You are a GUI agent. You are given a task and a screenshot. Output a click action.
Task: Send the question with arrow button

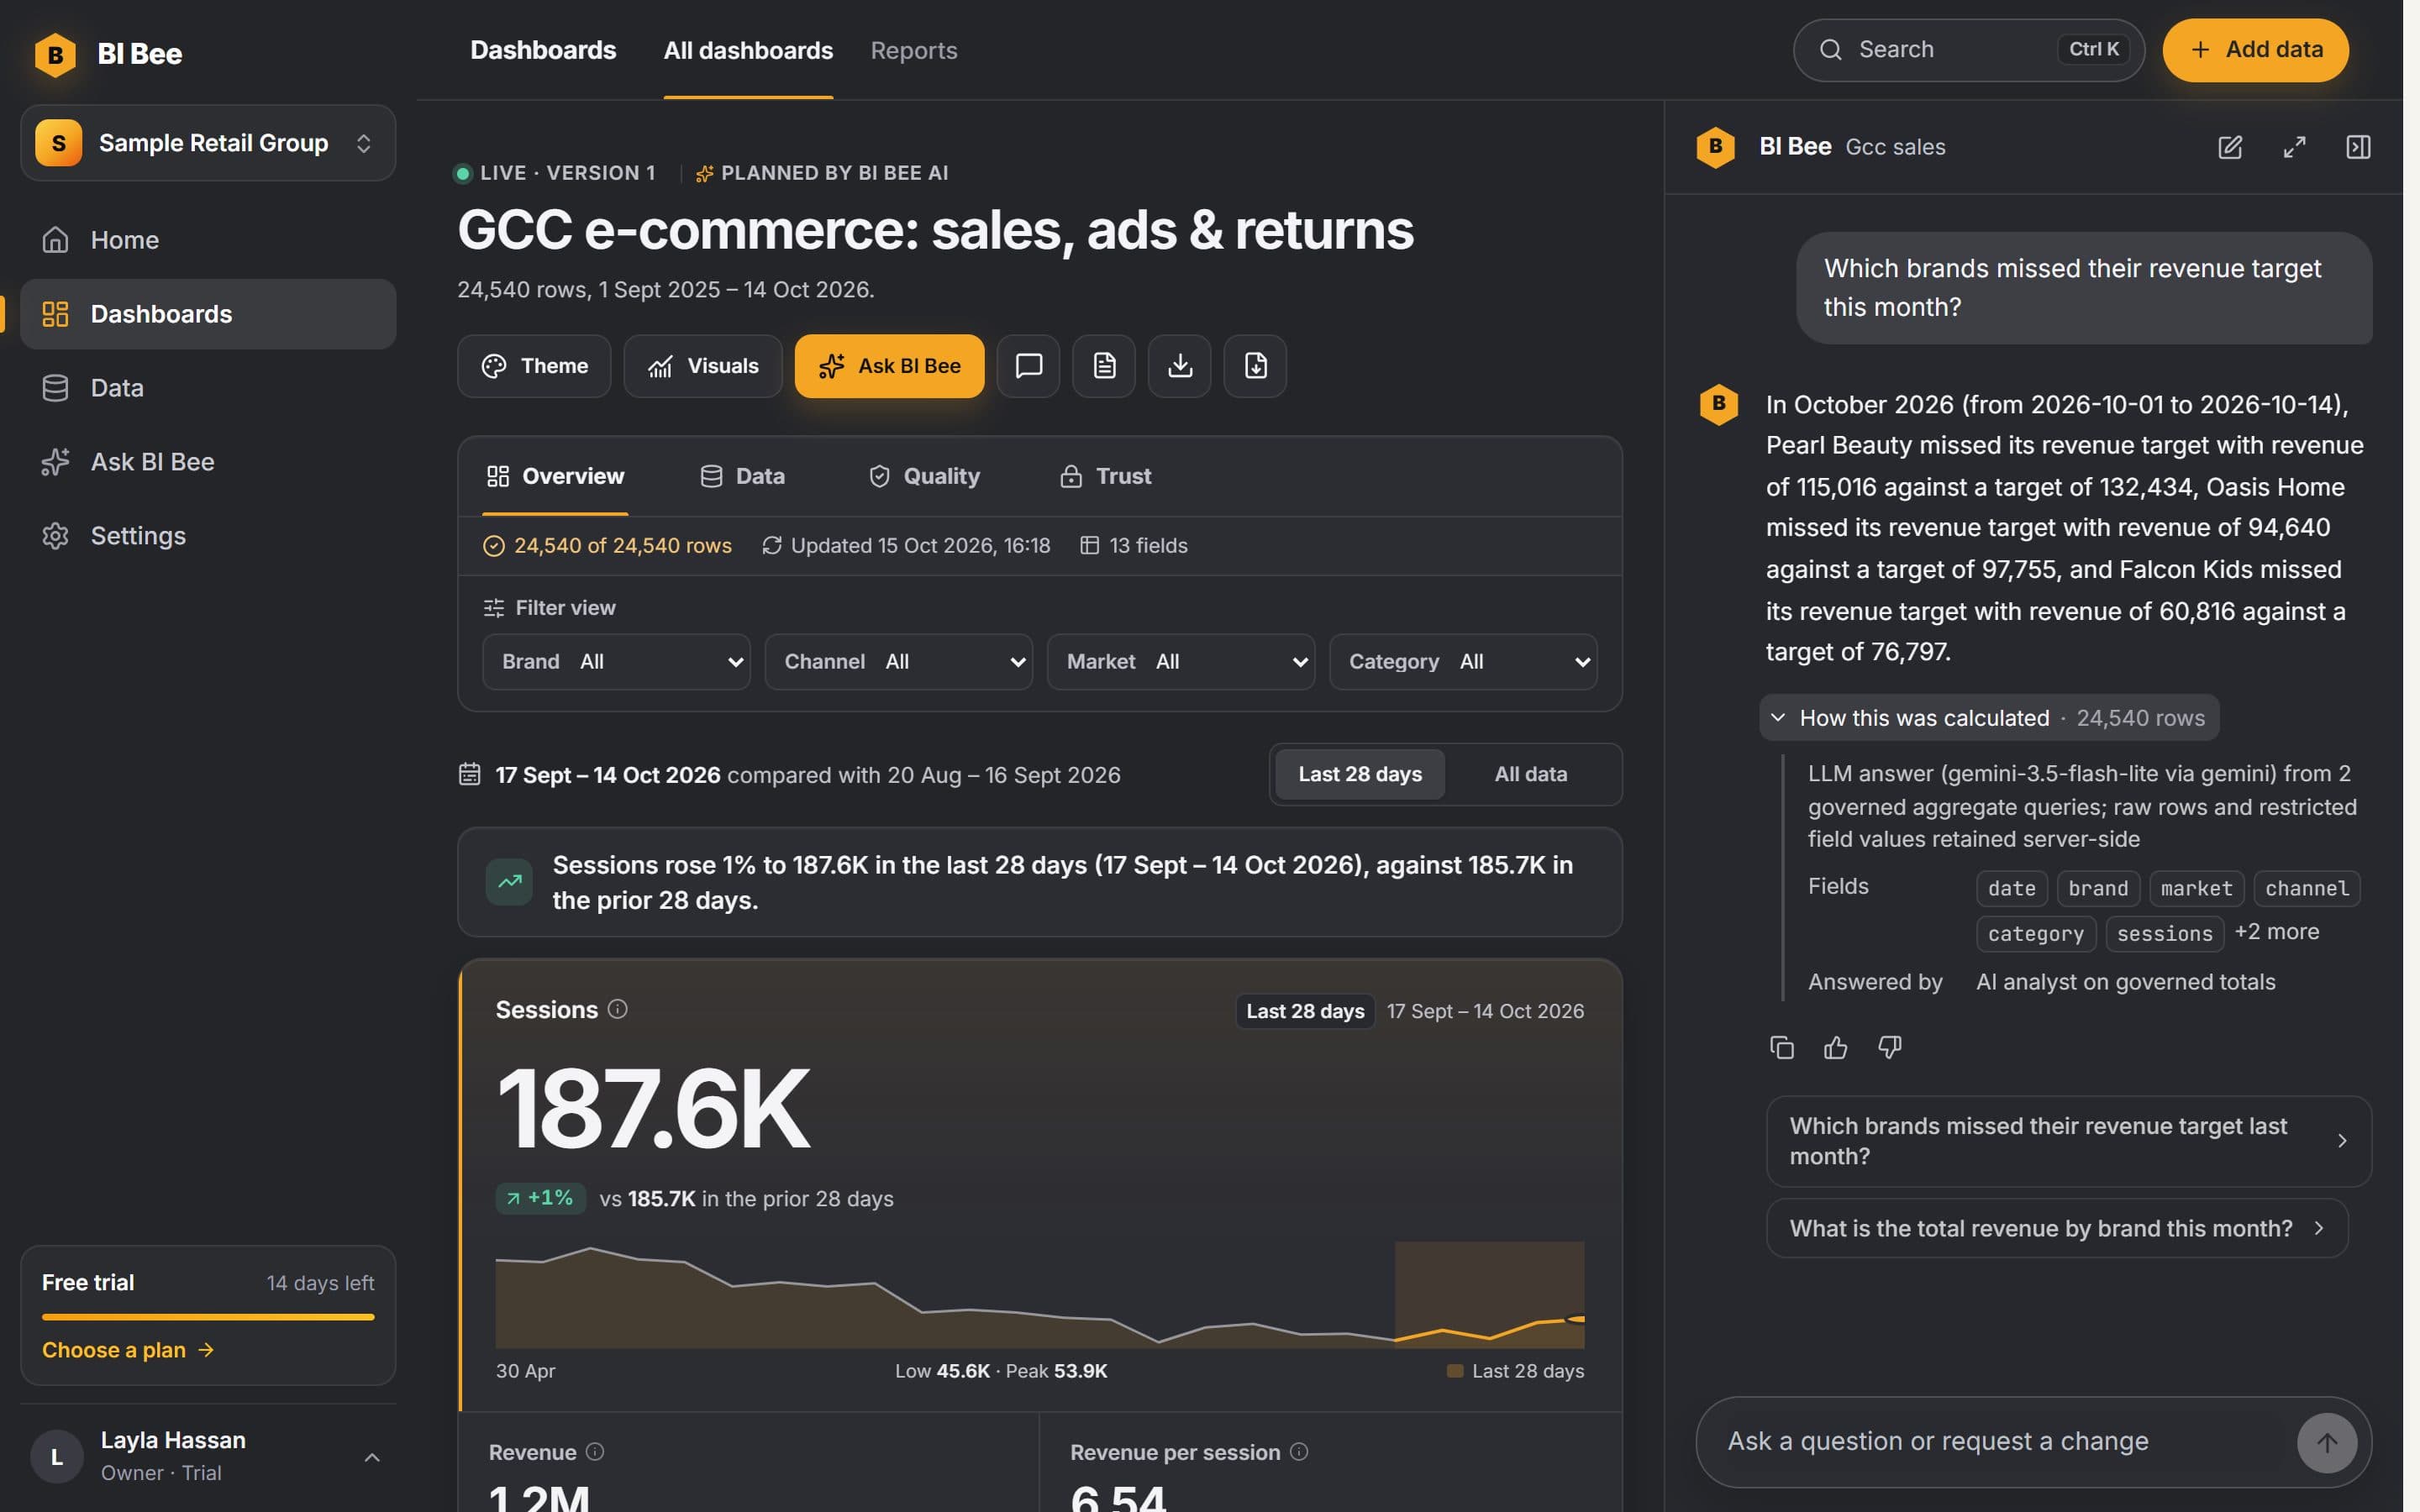(x=2327, y=1442)
